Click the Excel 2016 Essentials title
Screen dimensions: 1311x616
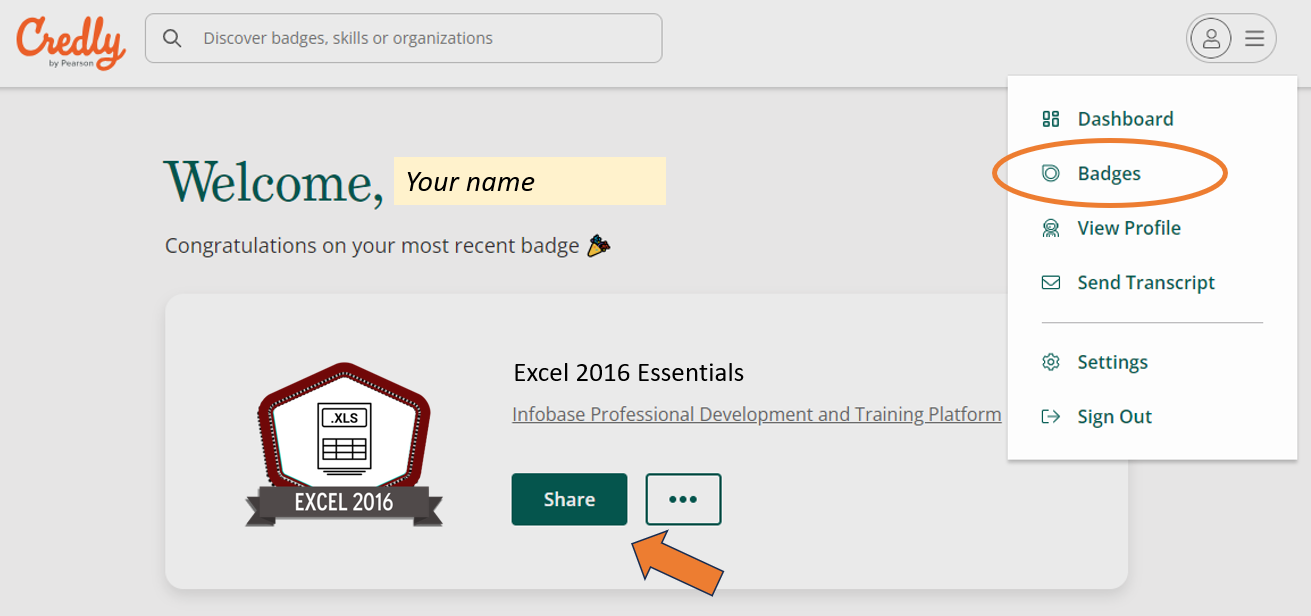pyautogui.click(x=629, y=373)
